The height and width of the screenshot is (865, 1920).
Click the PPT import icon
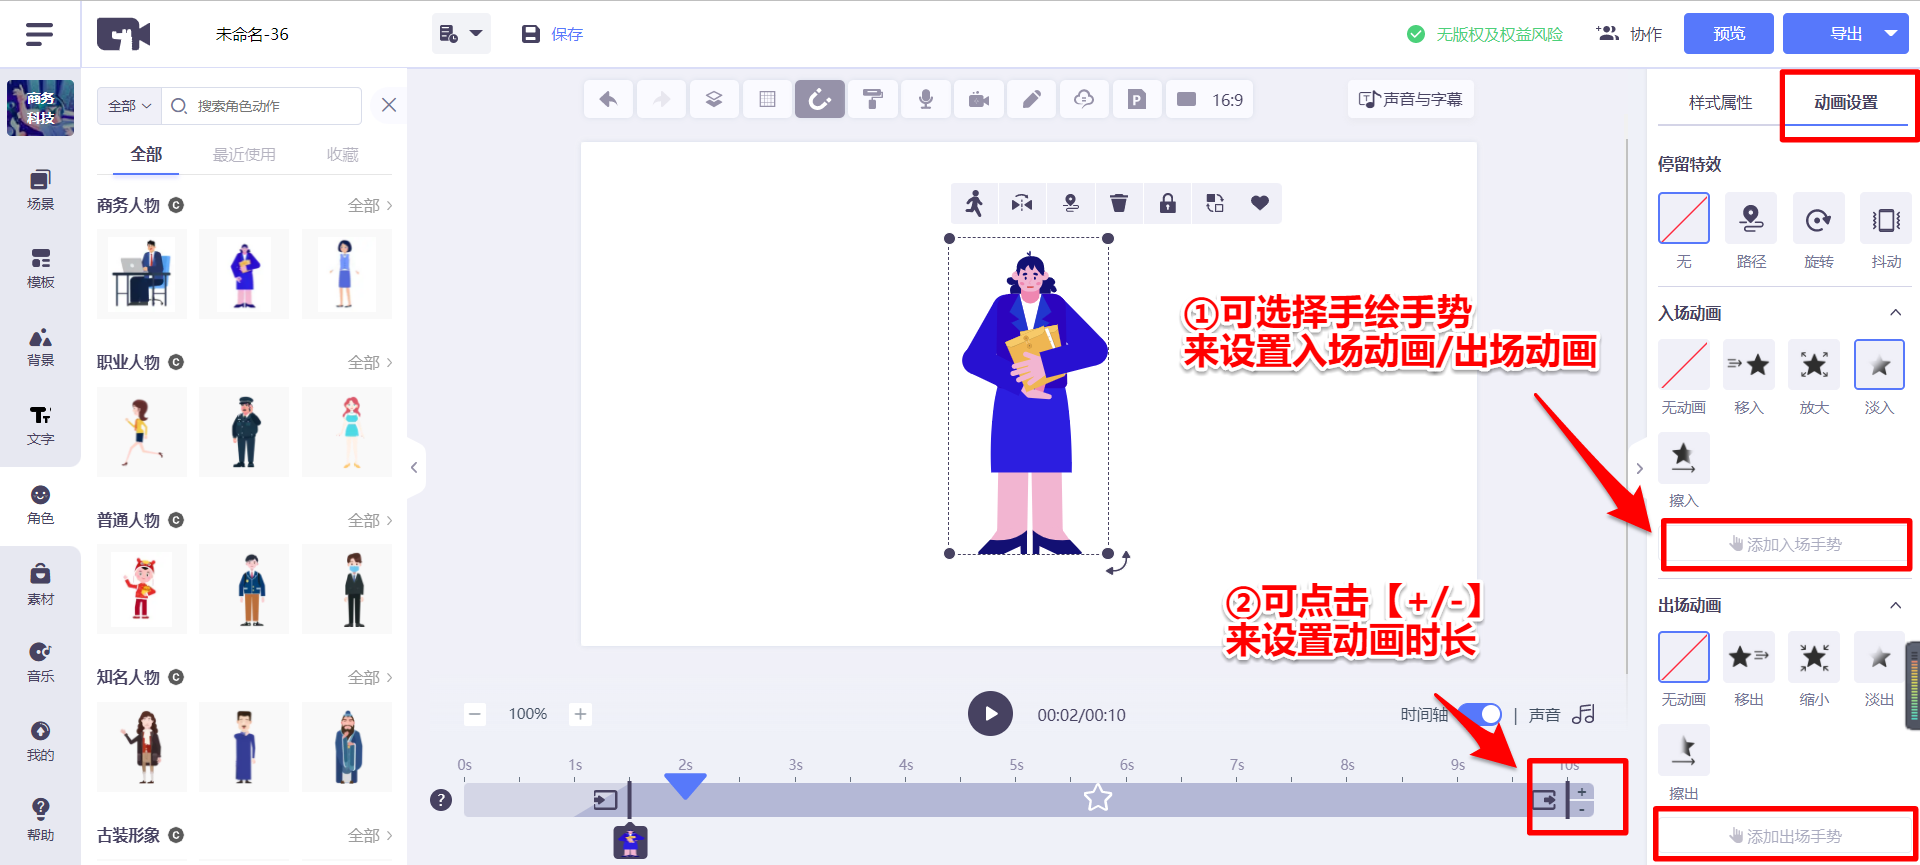pos(1137,99)
